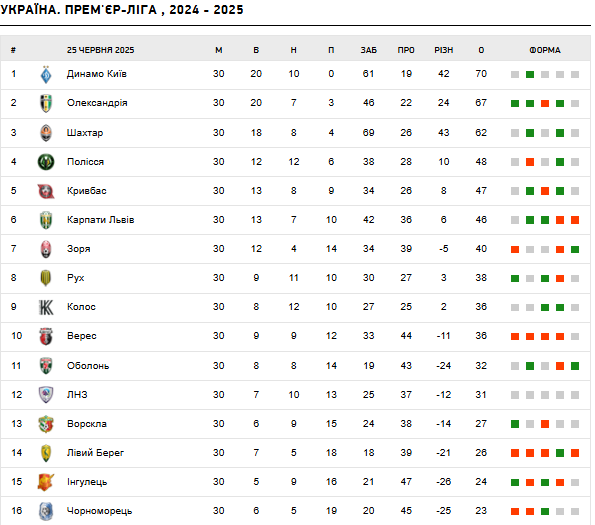Open the Карпати Львів team page
Viewport: 595px width, 525px height.
coord(101,220)
